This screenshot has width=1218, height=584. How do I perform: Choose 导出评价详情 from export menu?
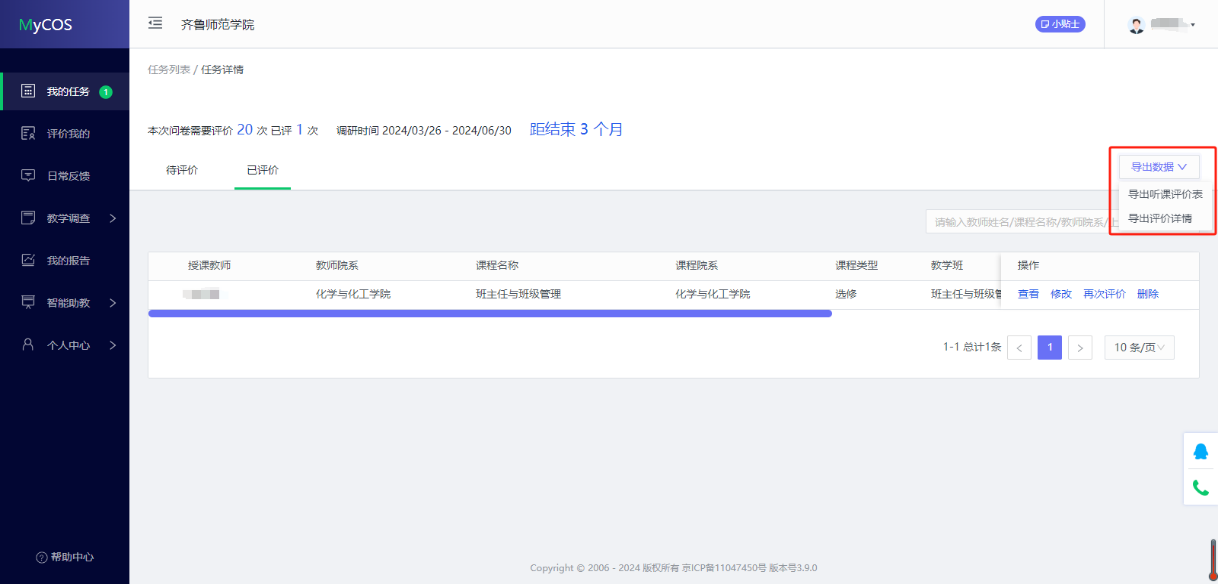coord(1160,219)
